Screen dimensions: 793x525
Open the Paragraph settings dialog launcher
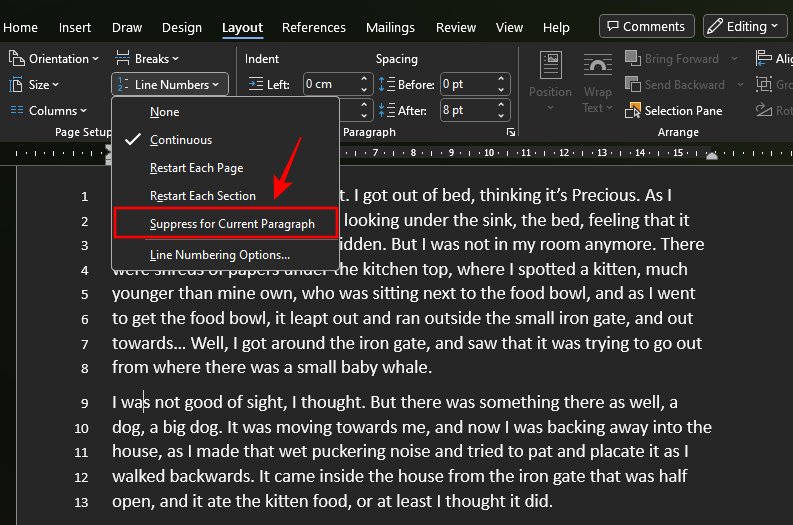tap(511, 132)
